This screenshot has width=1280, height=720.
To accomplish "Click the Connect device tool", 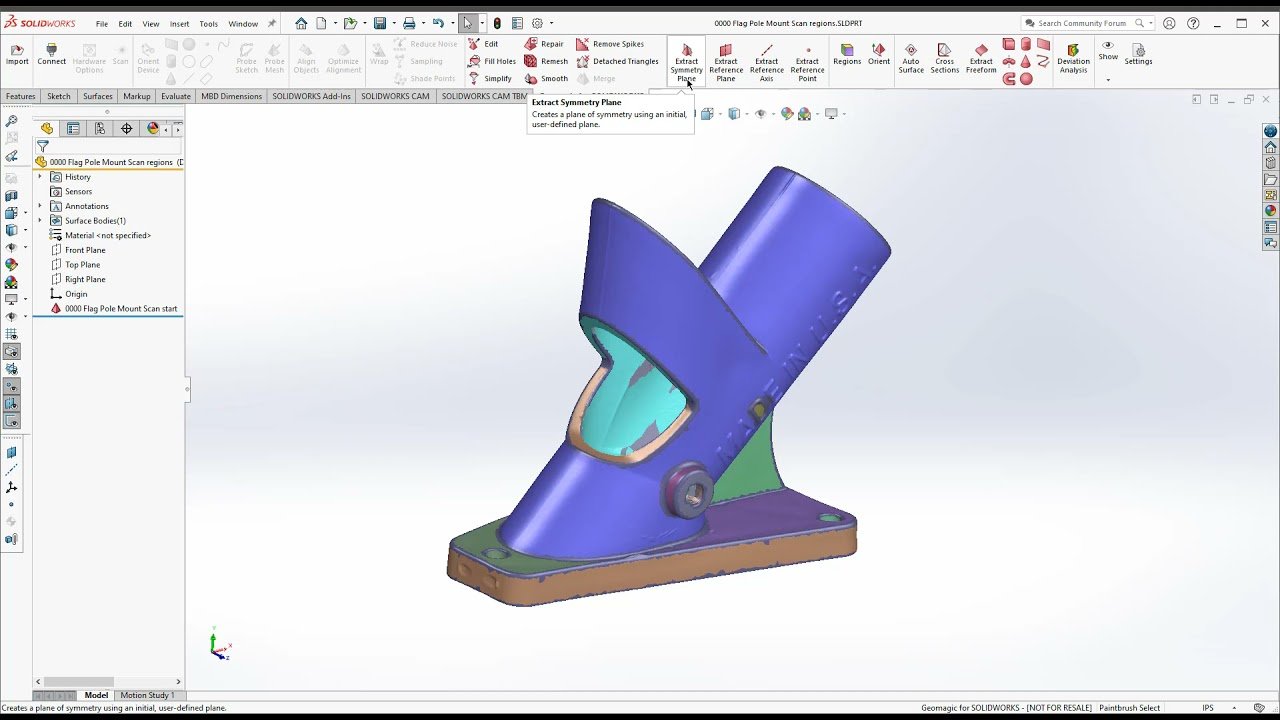I will [51, 55].
